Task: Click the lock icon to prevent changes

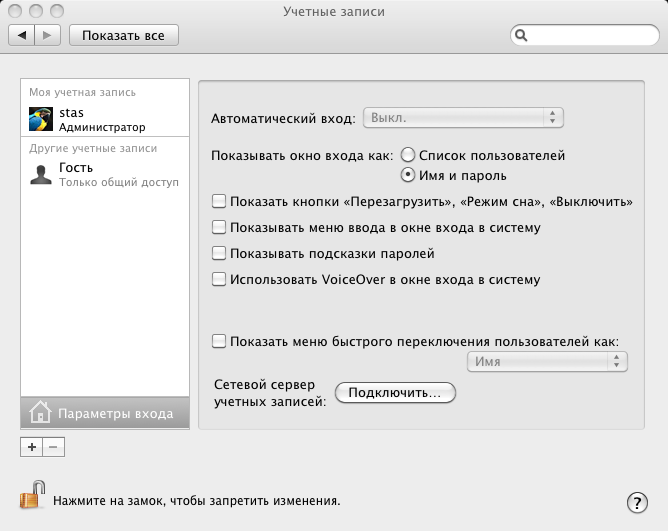Action: click(32, 495)
